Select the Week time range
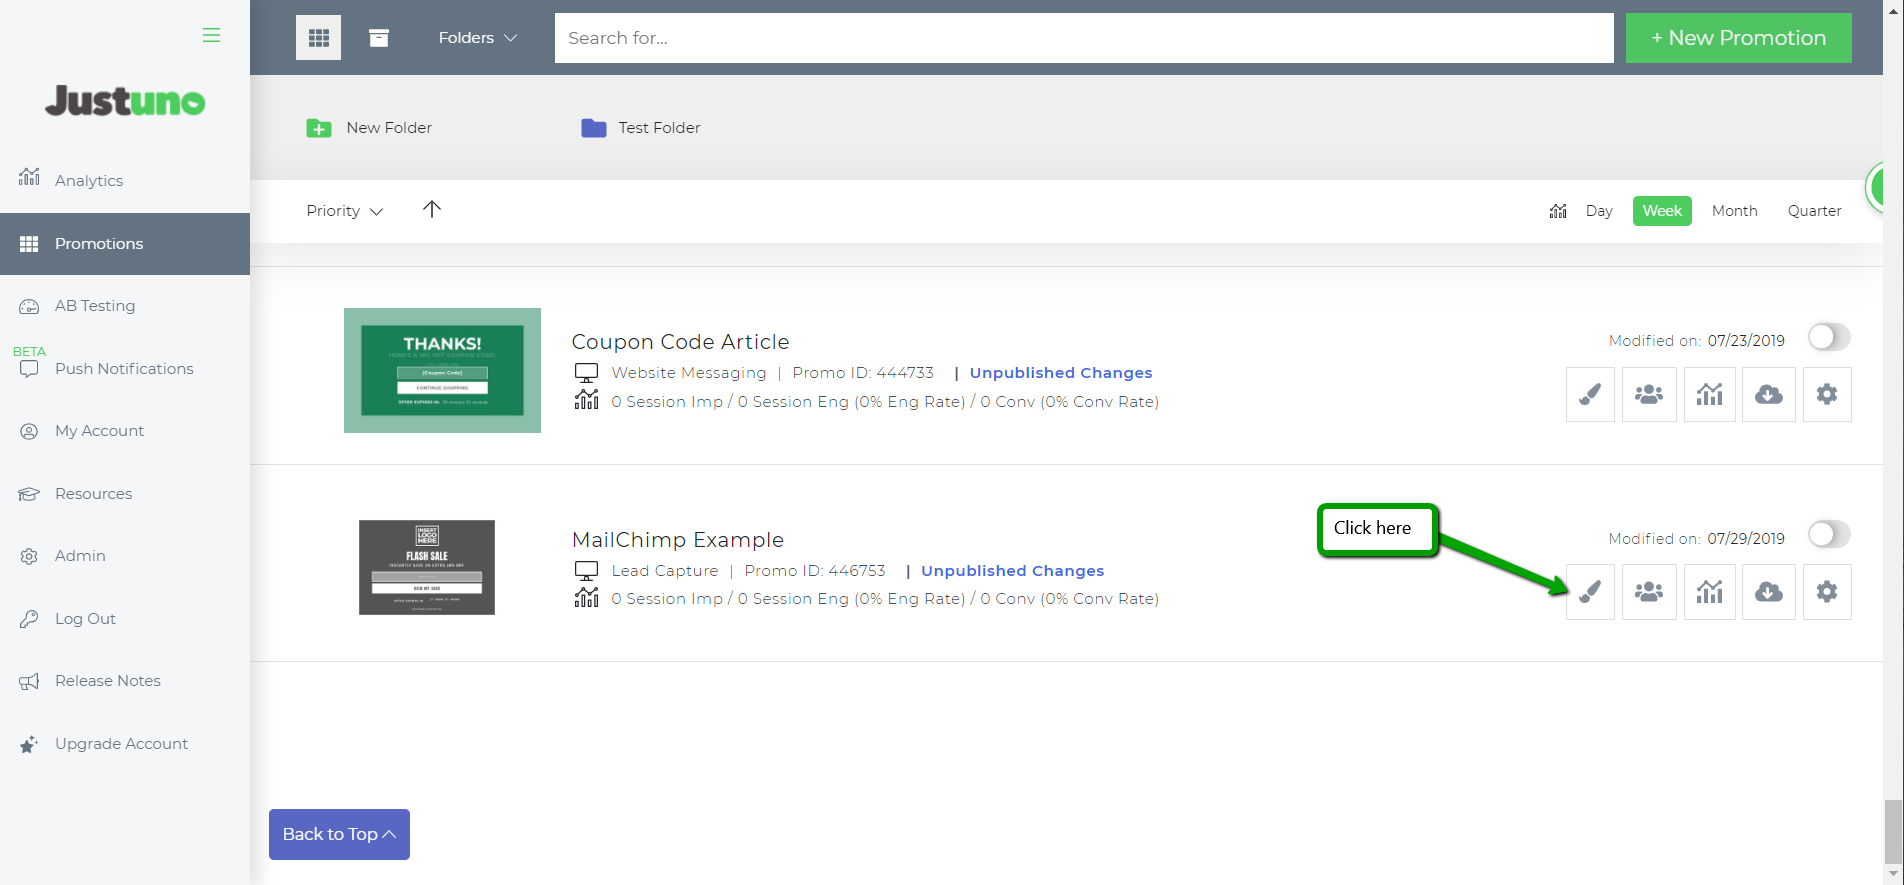 coord(1662,211)
